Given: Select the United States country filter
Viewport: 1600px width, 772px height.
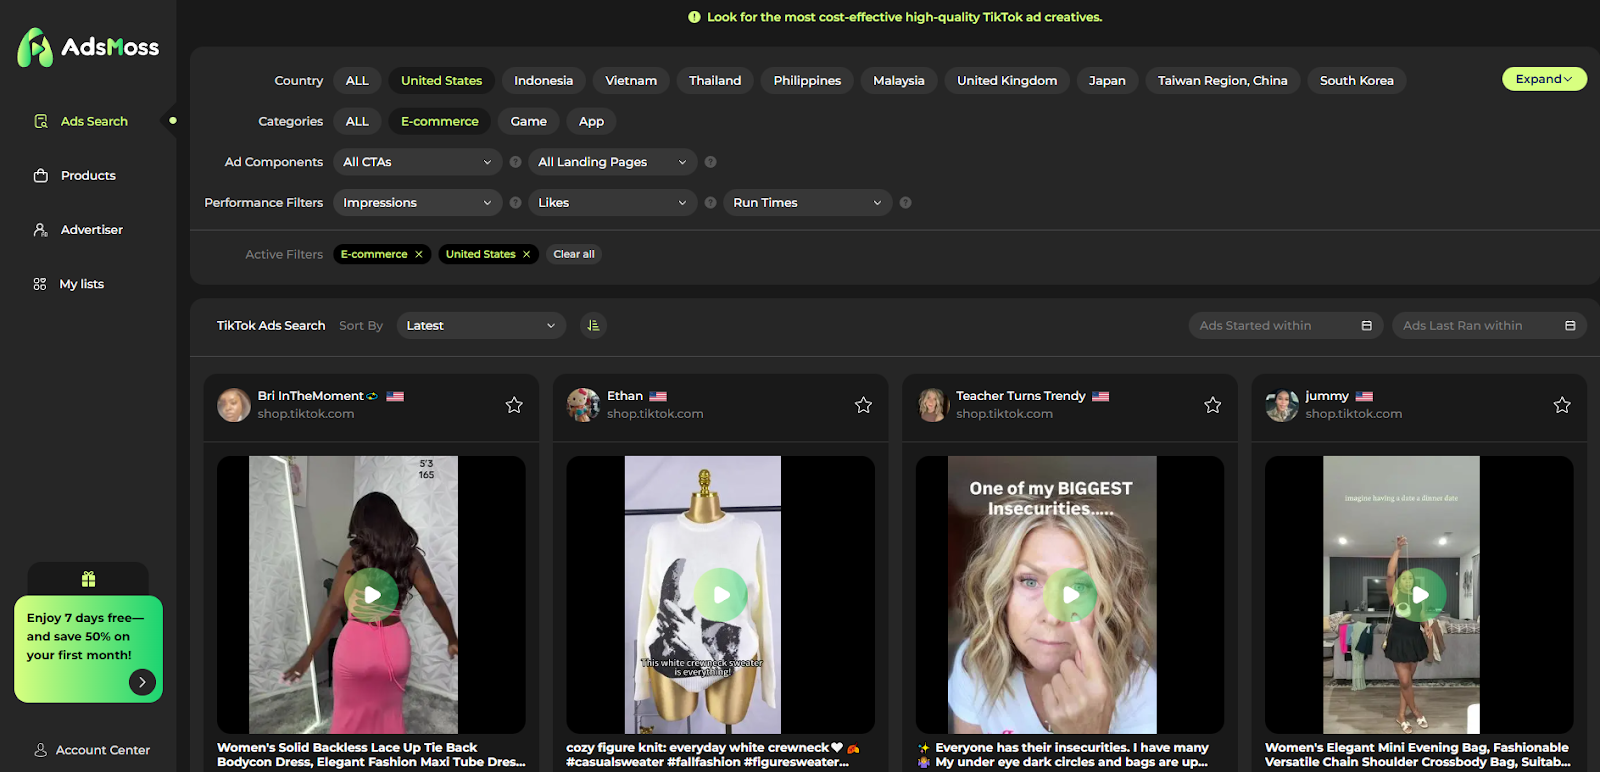Looking at the screenshot, I should (x=441, y=81).
